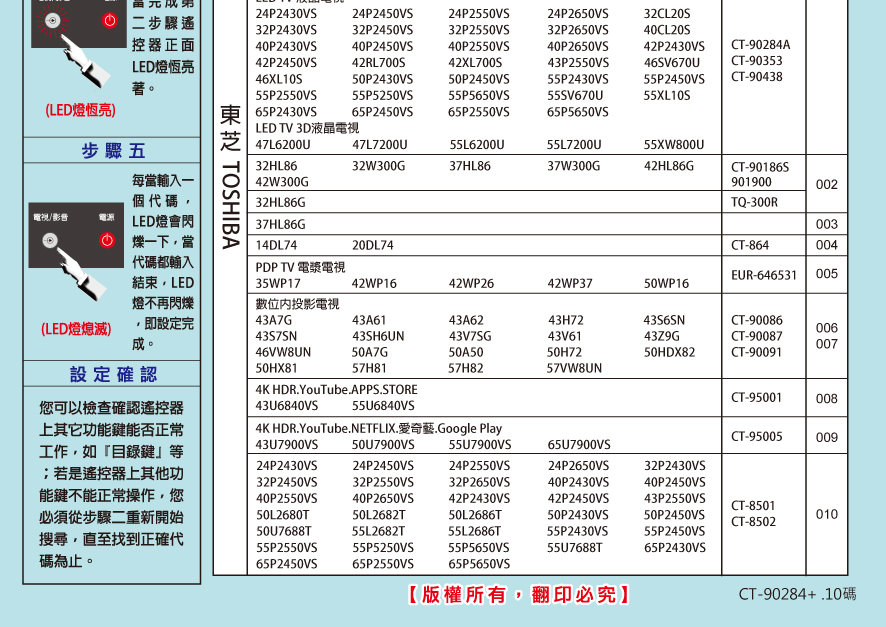Click TV model 47L6200U
The width and height of the screenshot is (886, 627).
point(283,145)
